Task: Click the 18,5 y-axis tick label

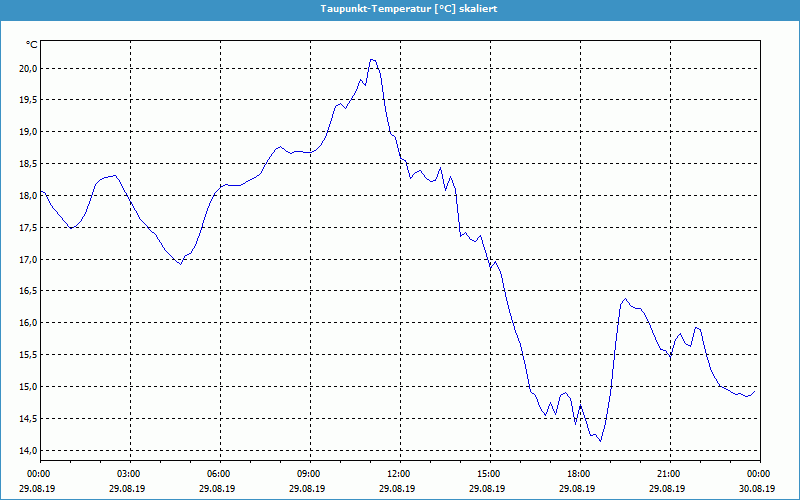Action: [x=26, y=164]
